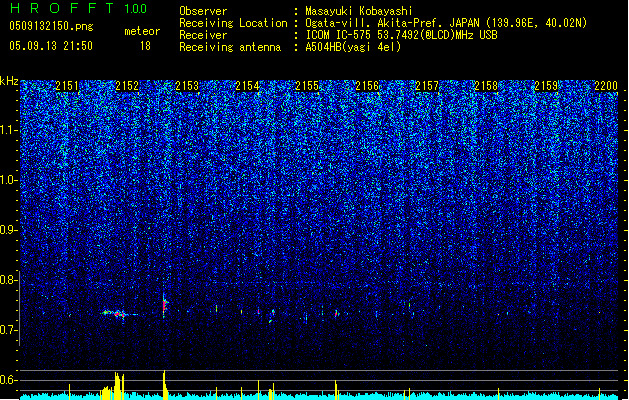Click the kHz axis unit label
Viewport: 629px width, 400px height.
(x=9, y=81)
